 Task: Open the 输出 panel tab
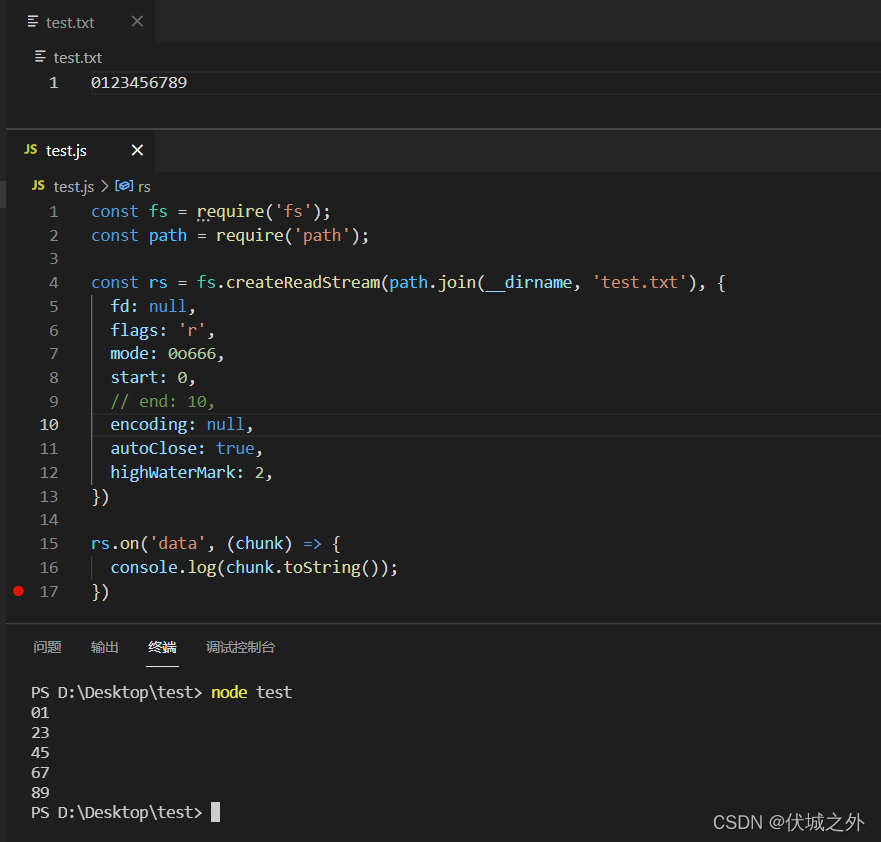click(104, 647)
